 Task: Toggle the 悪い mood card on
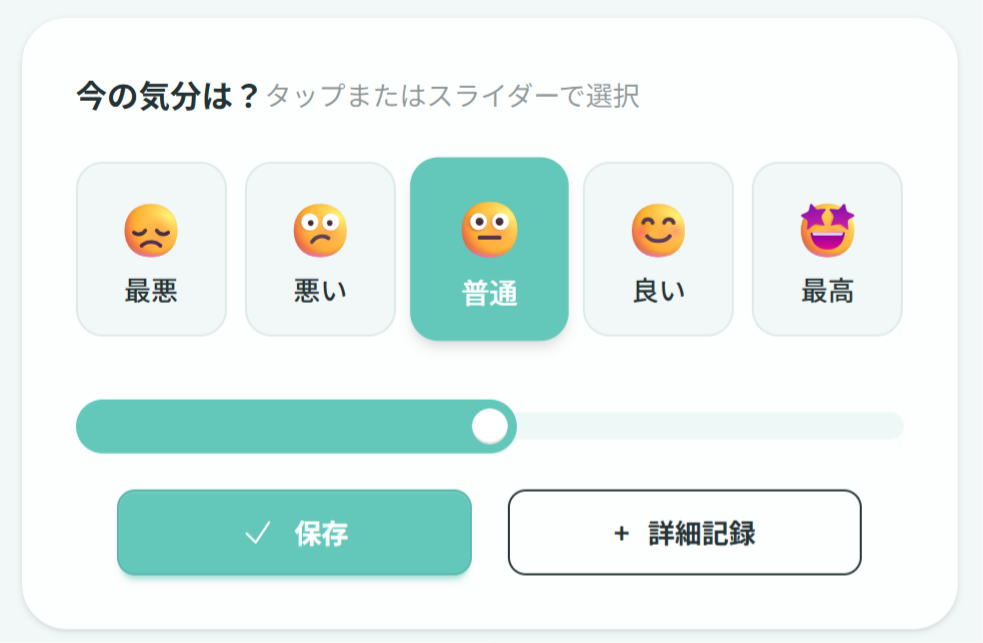click(319, 247)
